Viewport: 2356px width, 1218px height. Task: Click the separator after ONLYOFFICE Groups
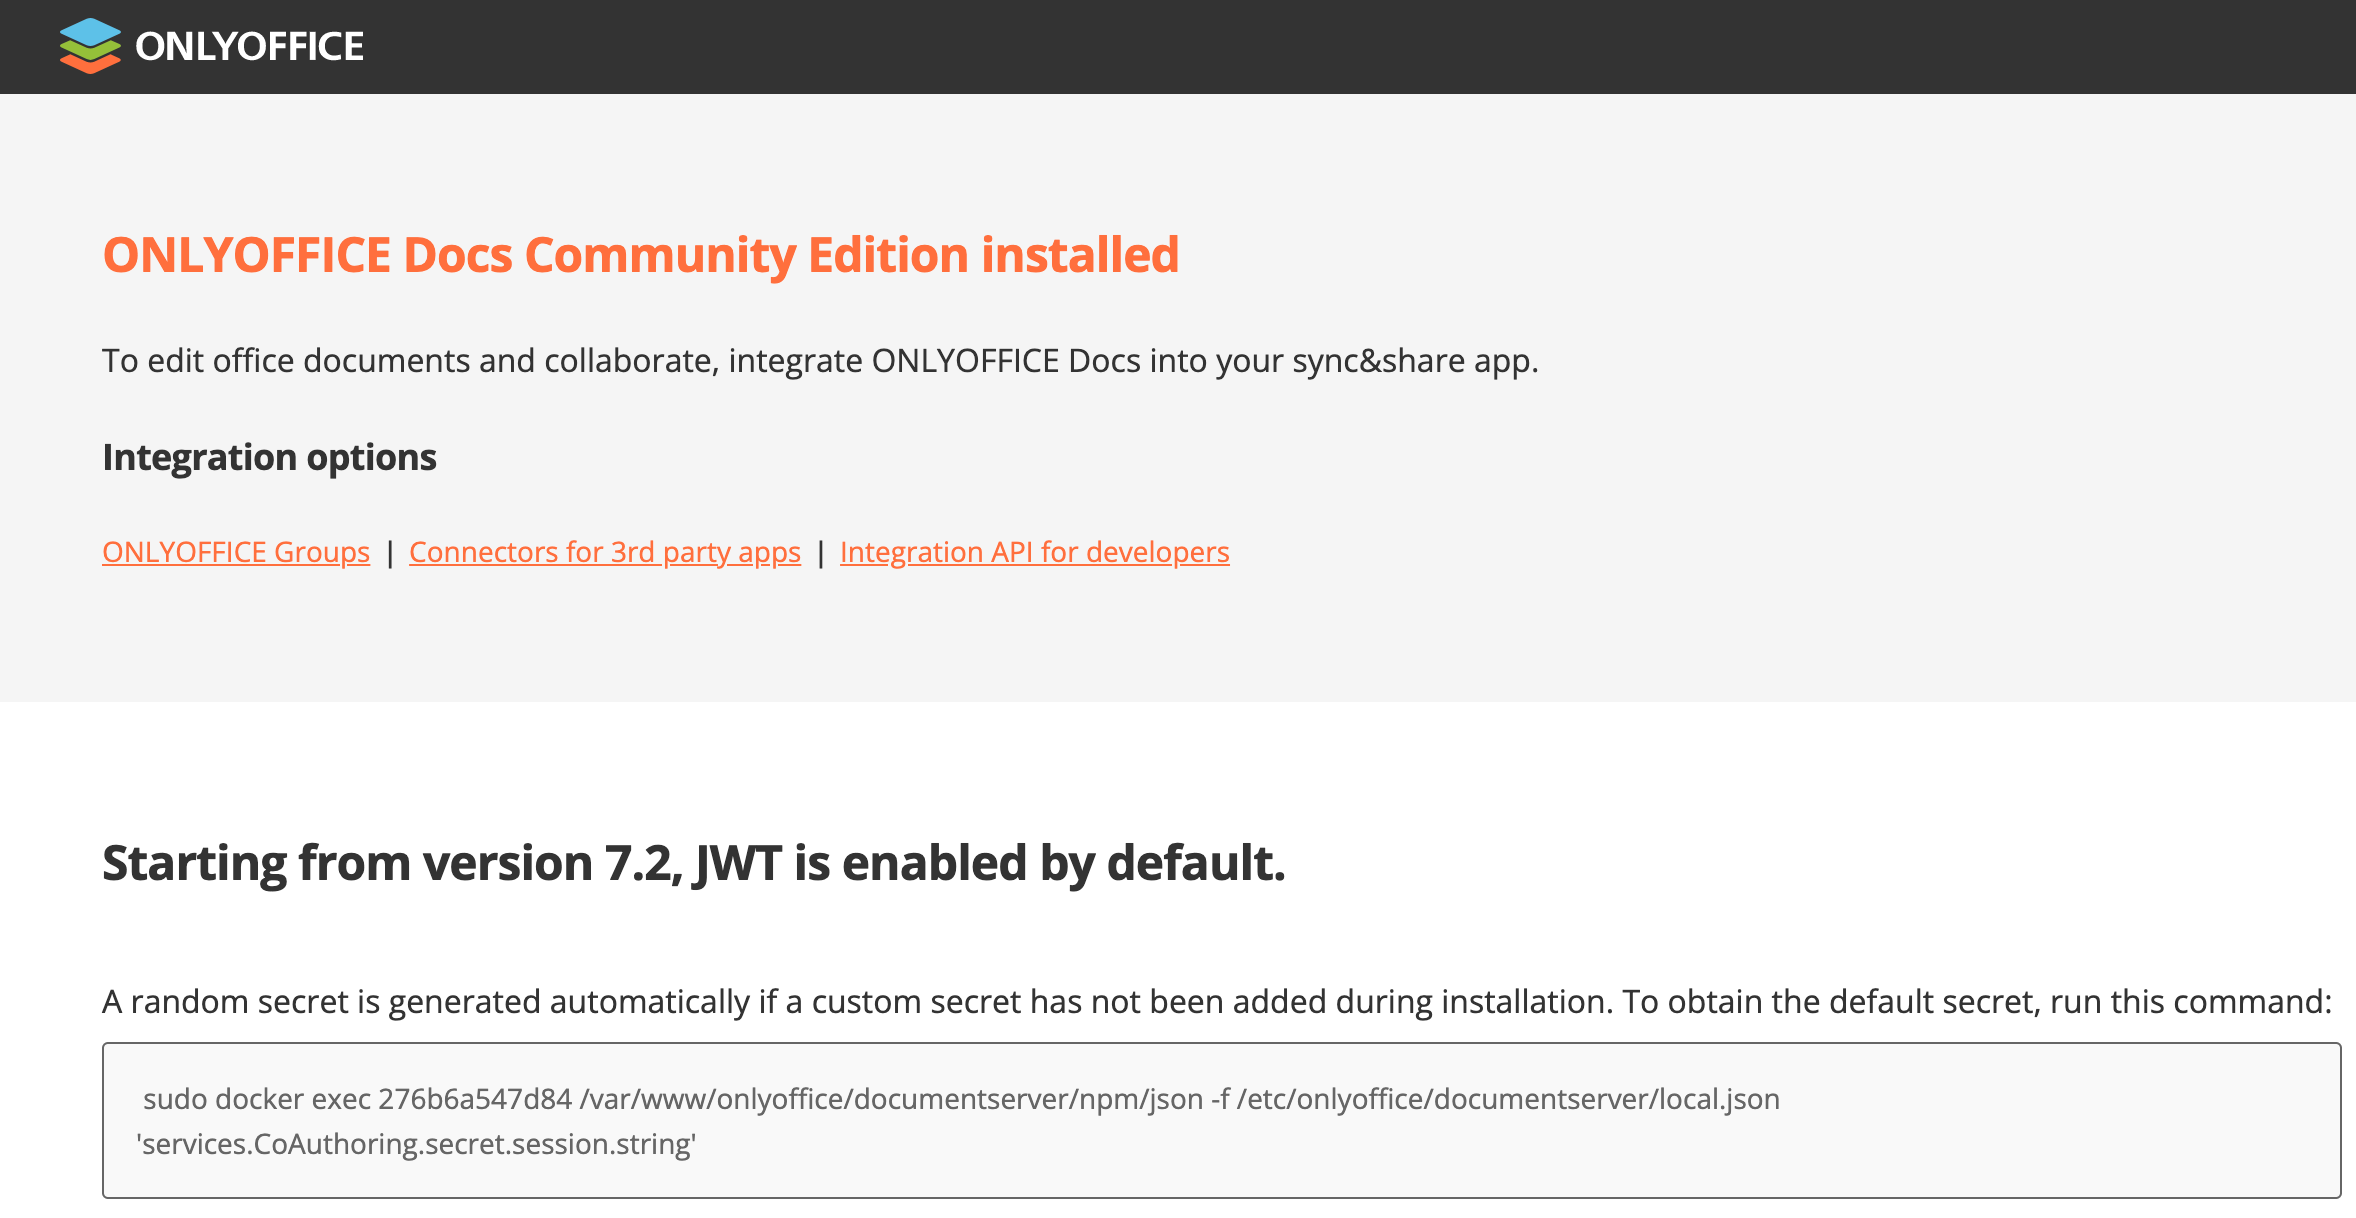coord(389,552)
